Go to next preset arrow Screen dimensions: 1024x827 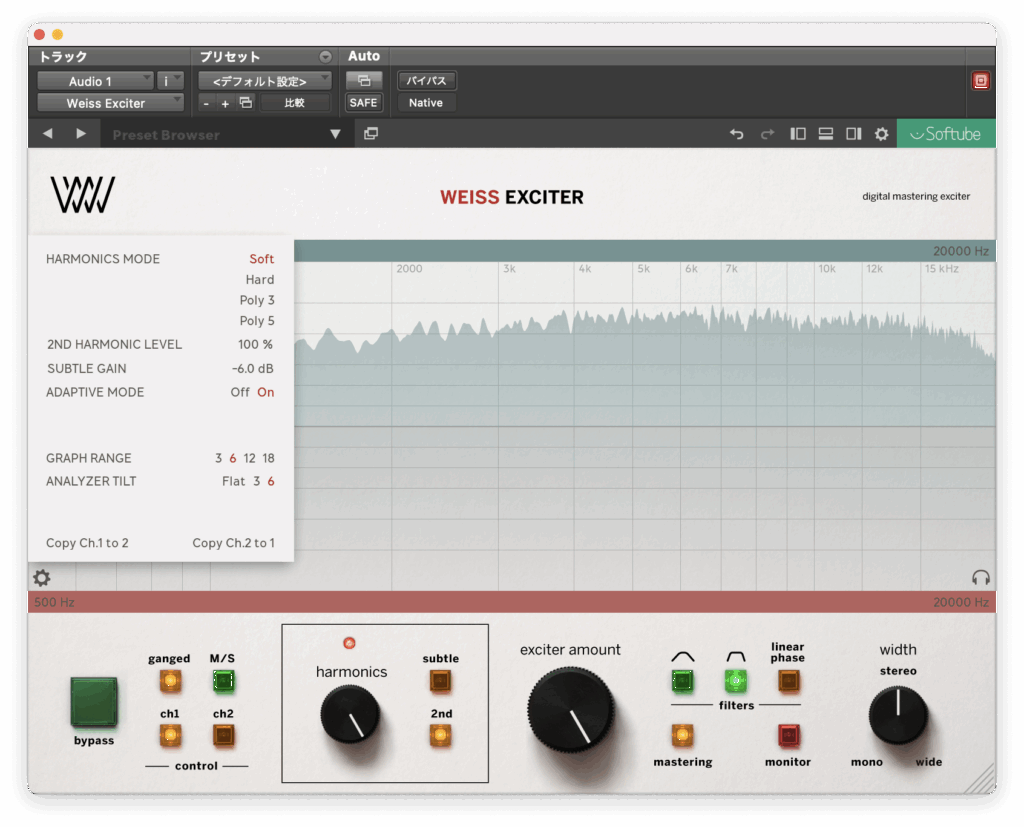81,133
